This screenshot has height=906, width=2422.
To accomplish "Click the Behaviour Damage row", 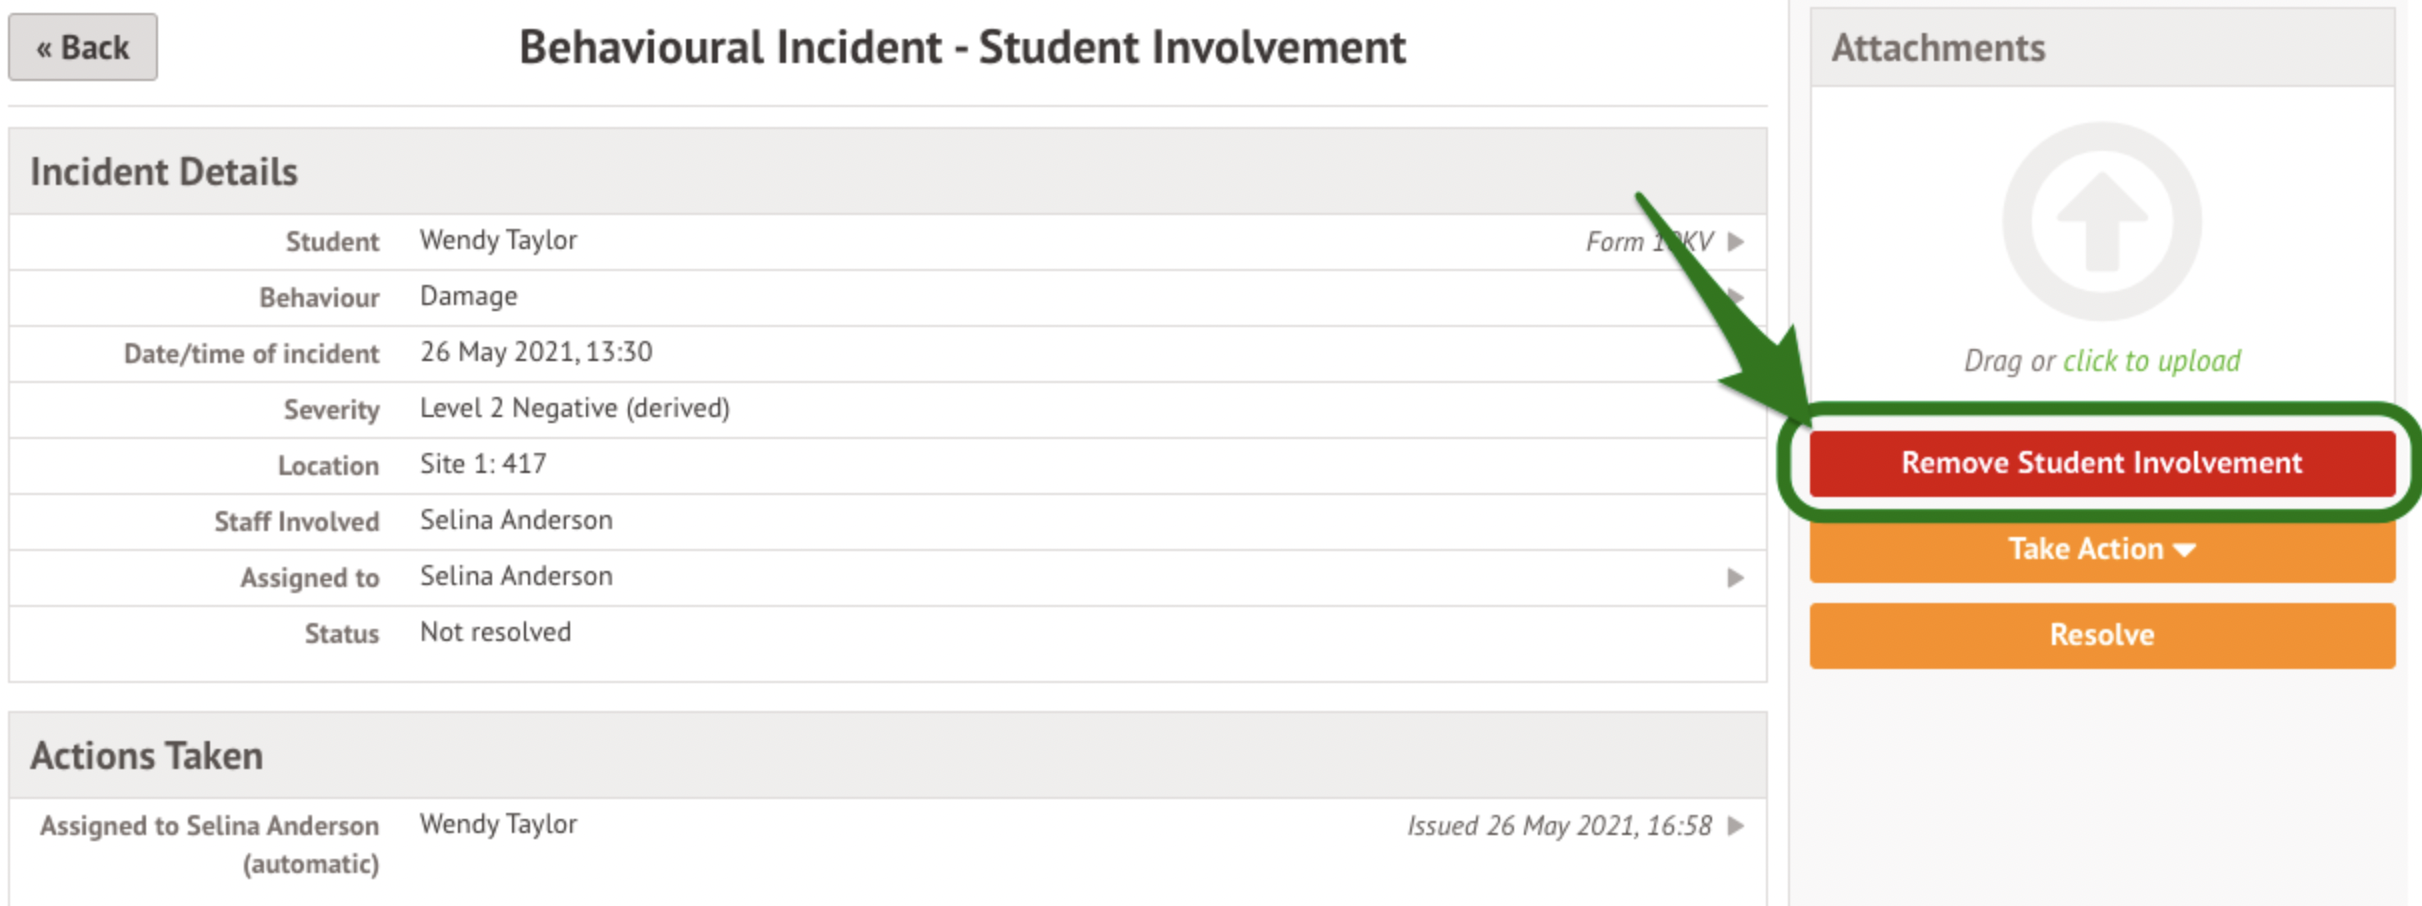I will coord(468,297).
